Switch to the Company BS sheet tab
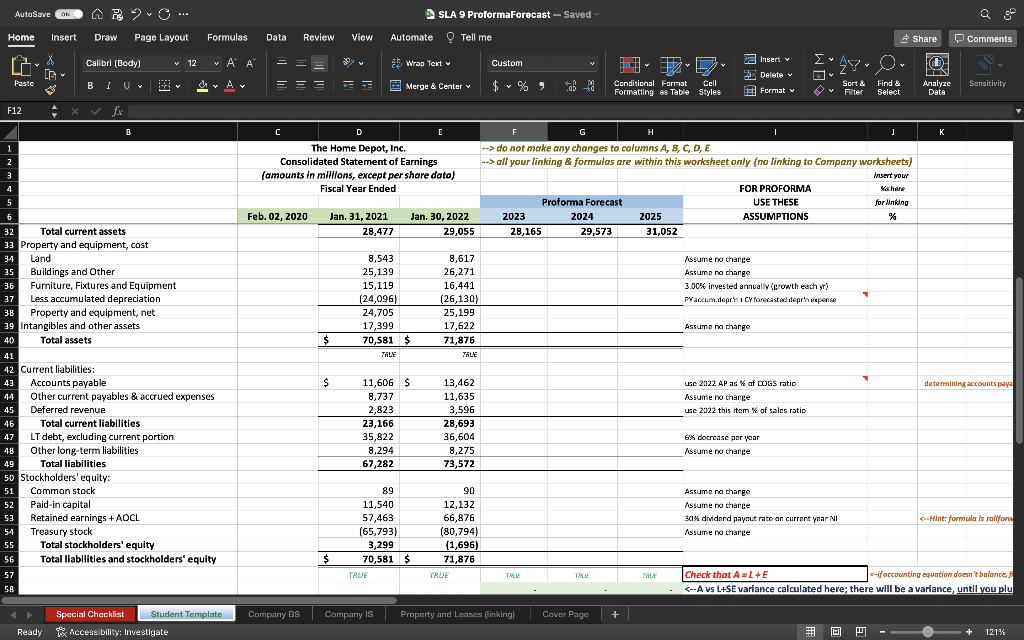Screen dimensions: 1024x640 (274, 614)
